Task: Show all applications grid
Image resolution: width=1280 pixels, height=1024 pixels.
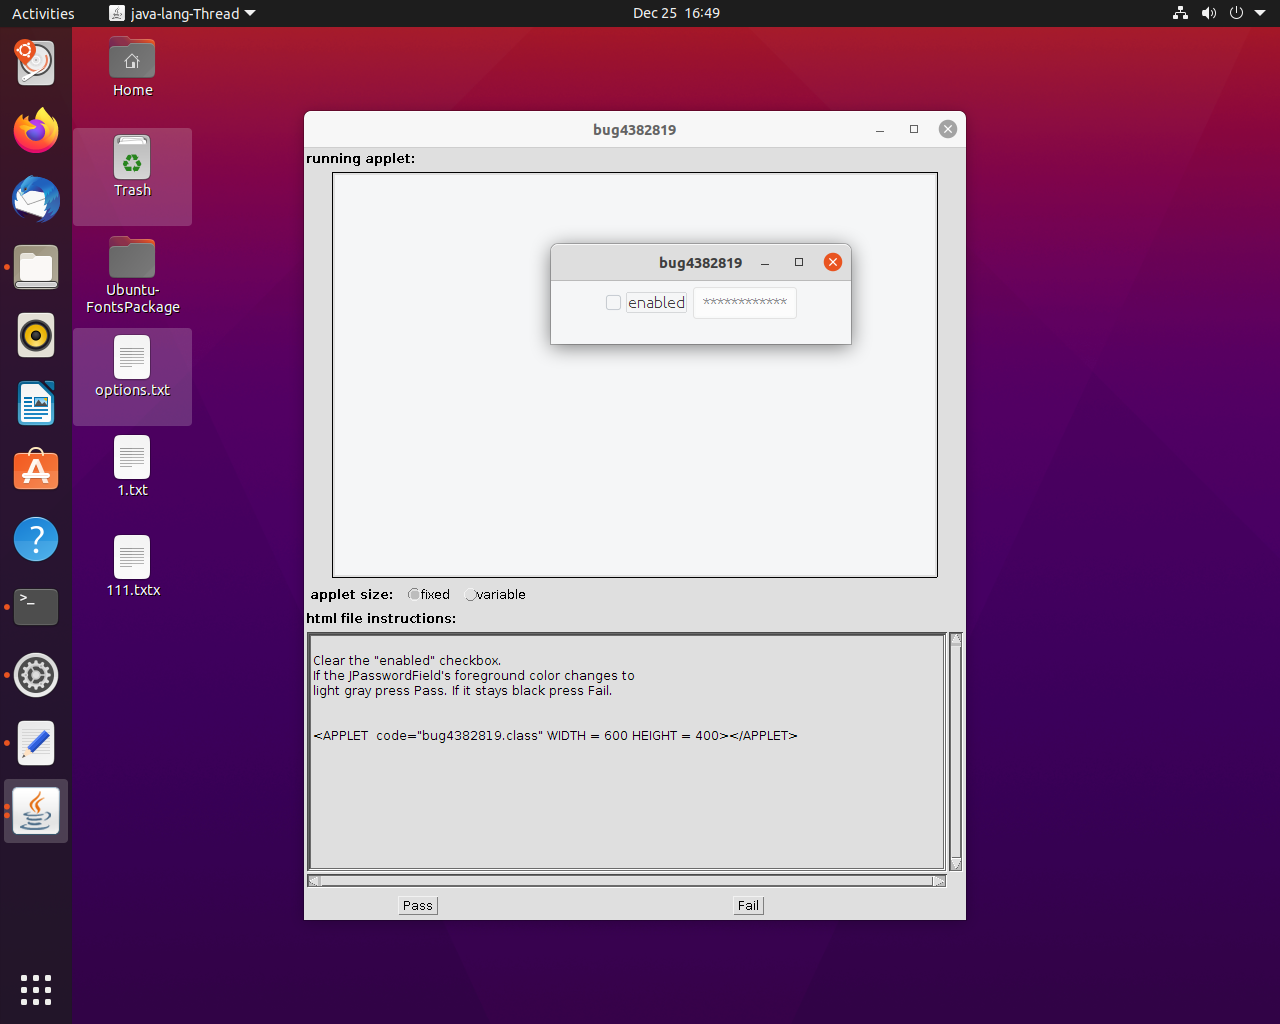Action: tap(36, 989)
